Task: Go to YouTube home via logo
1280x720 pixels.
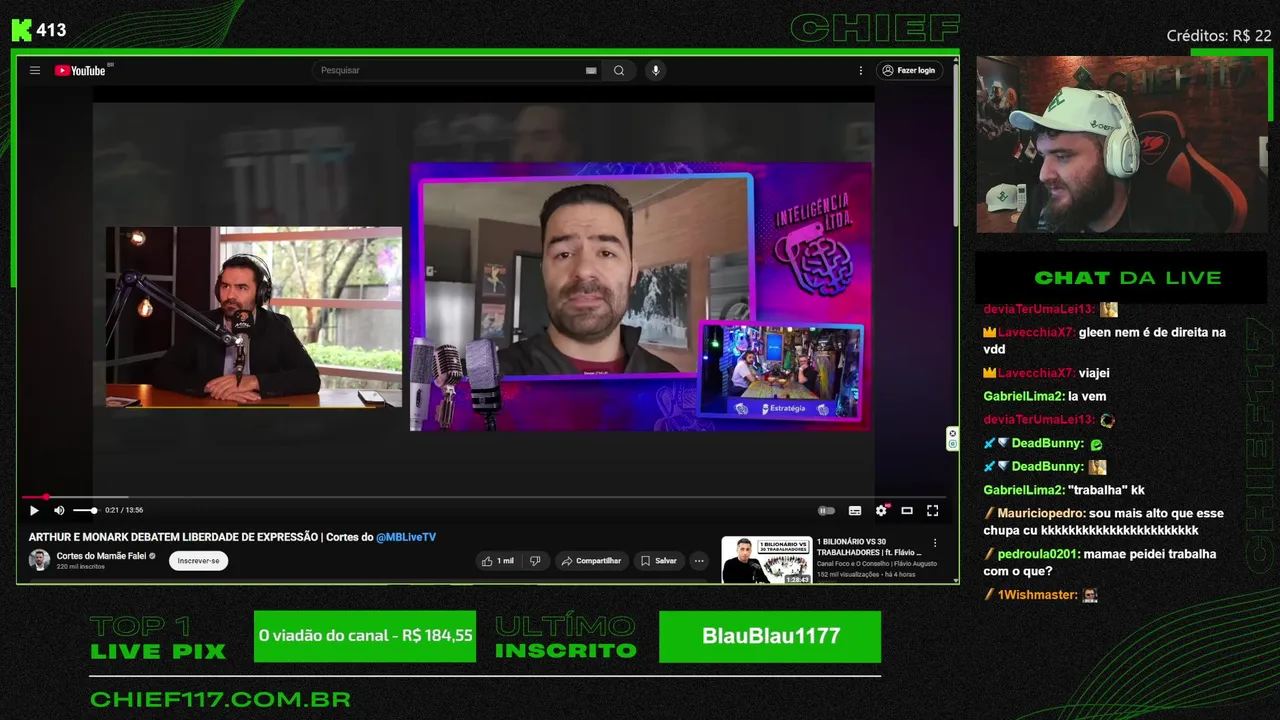Action: click(80, 70)
